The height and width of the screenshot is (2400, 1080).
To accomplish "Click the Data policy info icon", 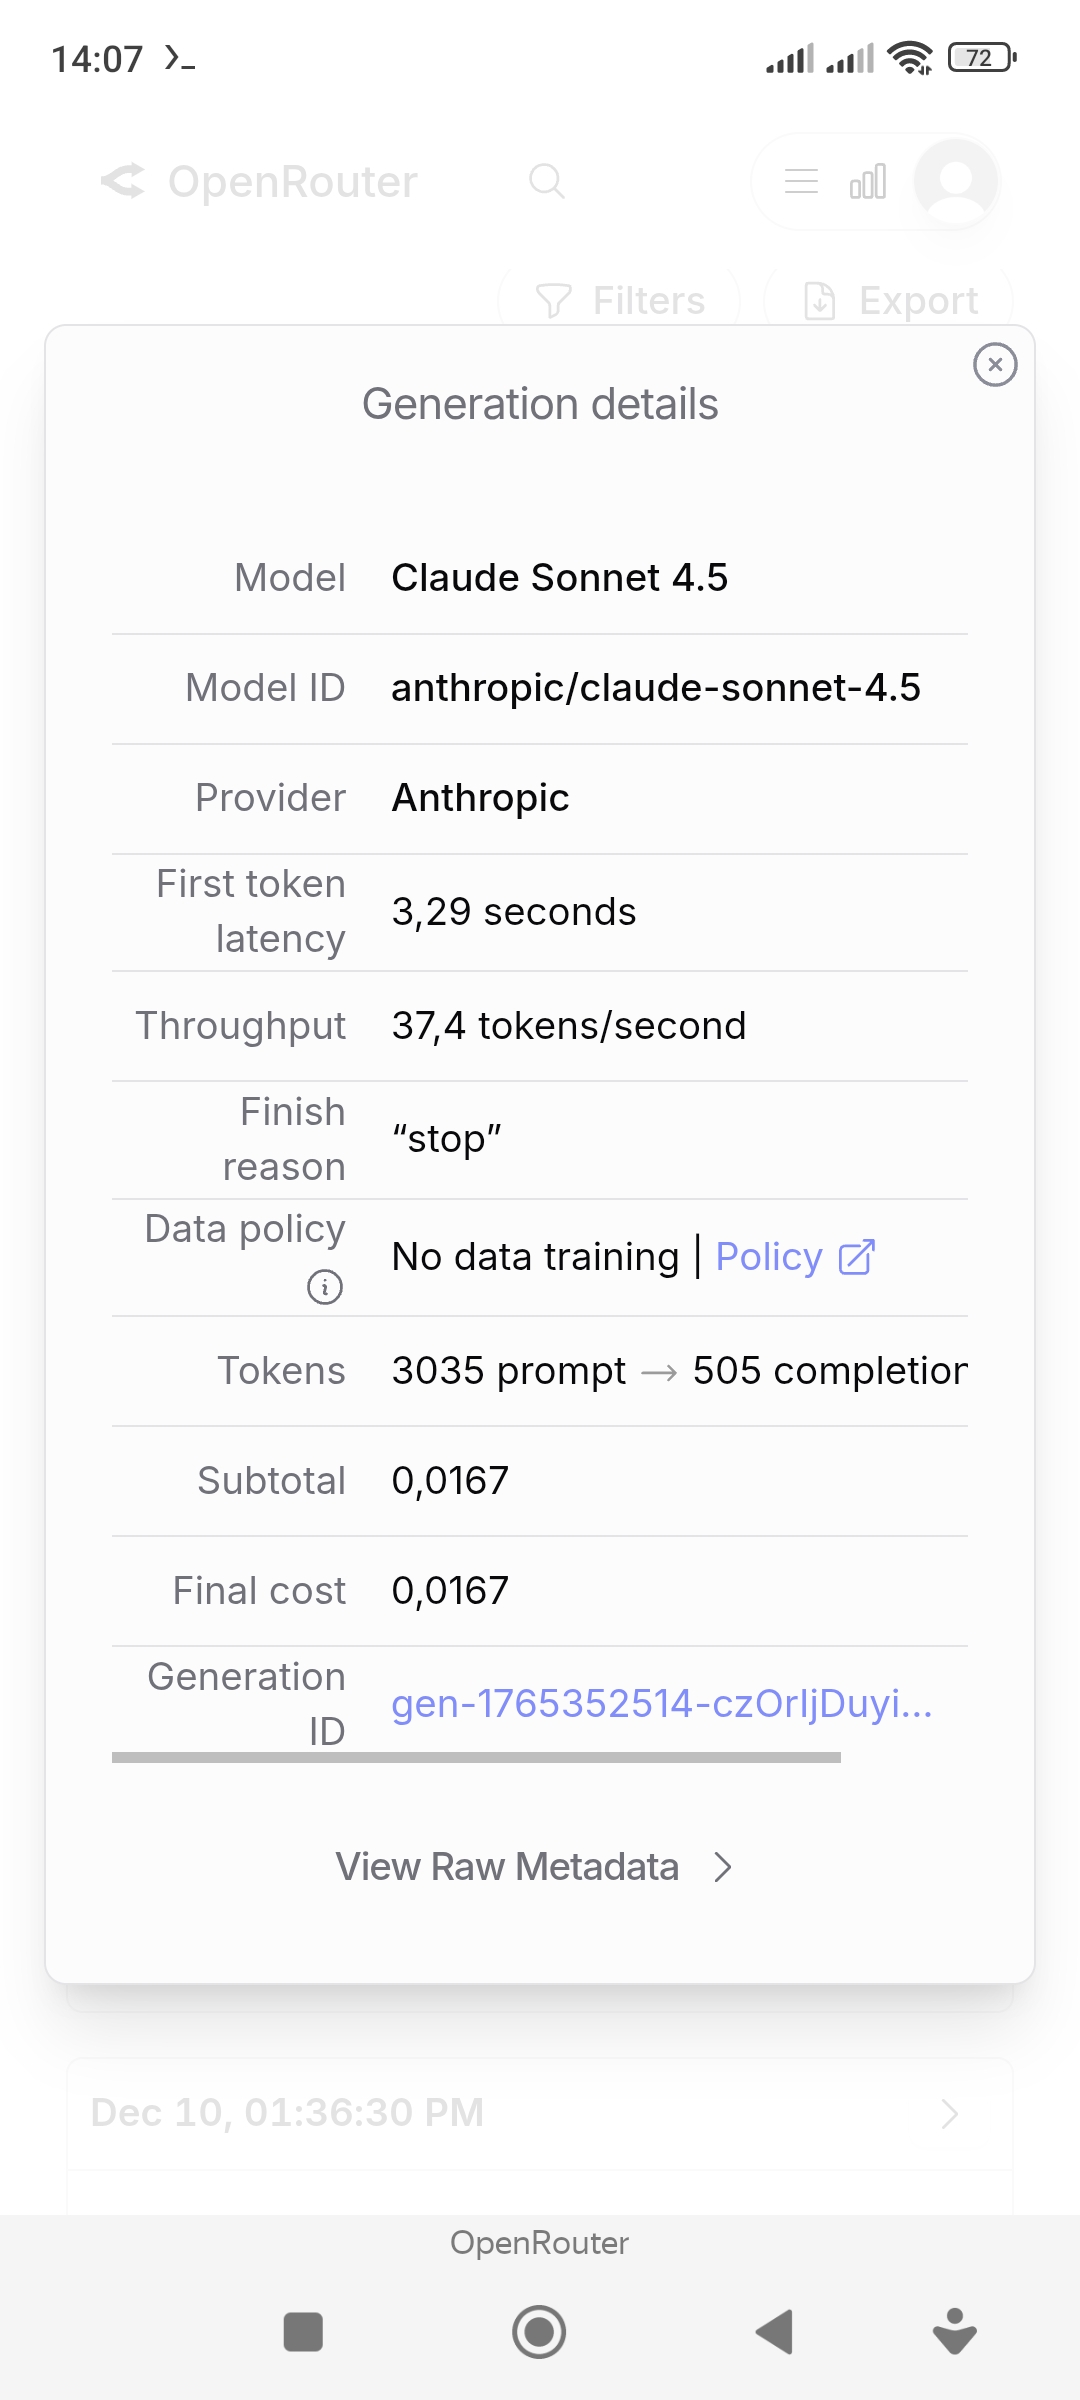I will pos(325,1286).
